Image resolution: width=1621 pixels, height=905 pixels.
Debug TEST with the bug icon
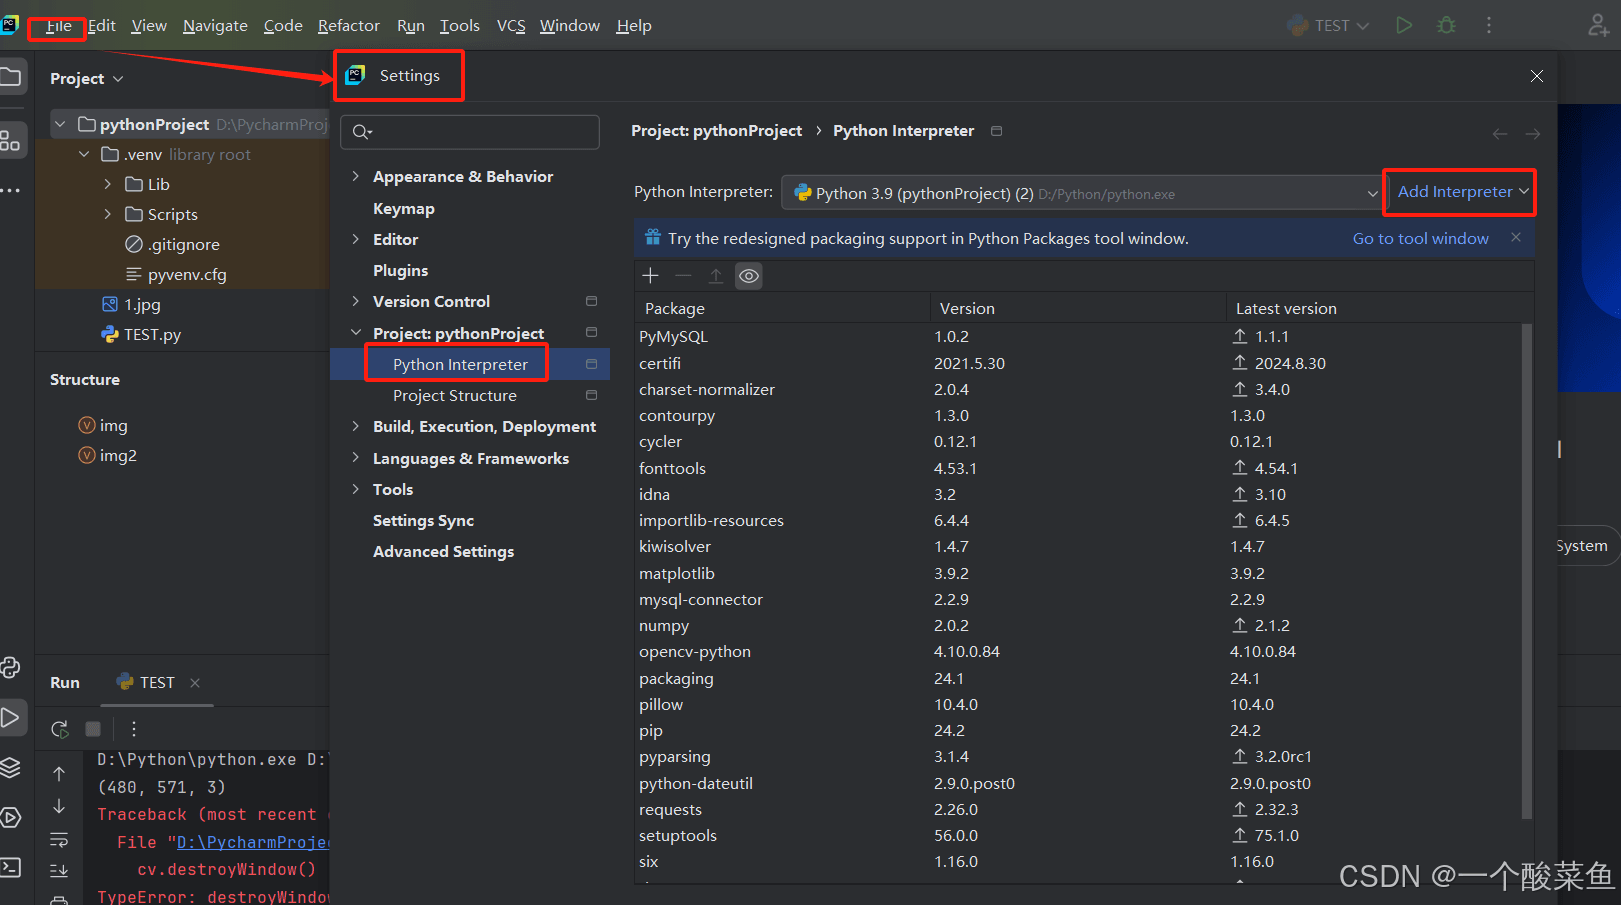coord(1446,25)
